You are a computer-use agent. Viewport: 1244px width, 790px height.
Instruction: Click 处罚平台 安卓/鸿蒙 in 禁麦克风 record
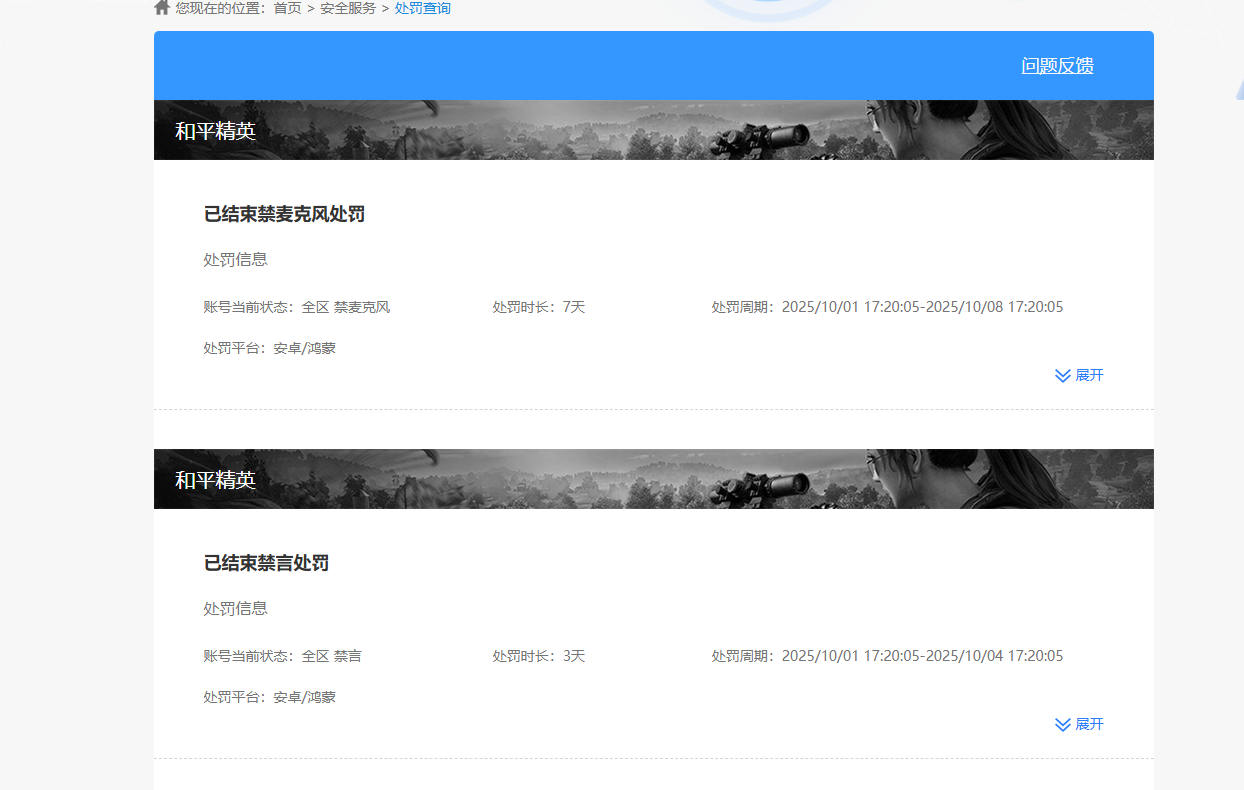coord(269,348)
